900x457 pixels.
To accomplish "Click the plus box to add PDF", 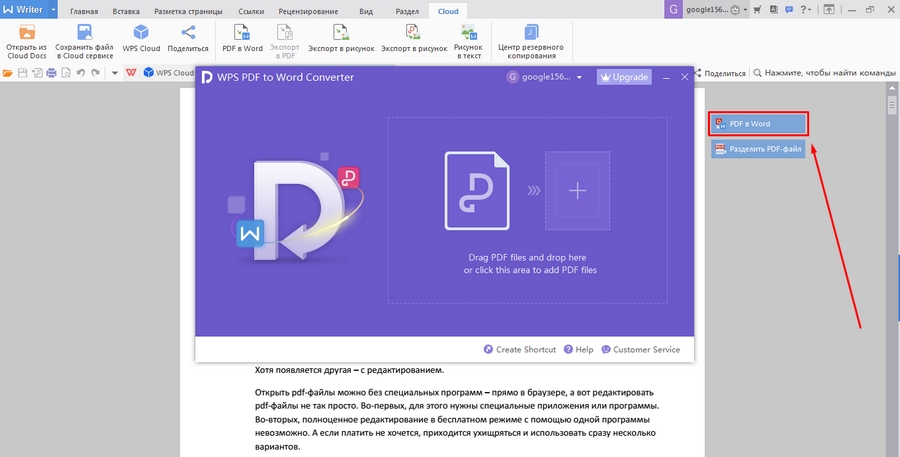I will click(x=577, y=191).
